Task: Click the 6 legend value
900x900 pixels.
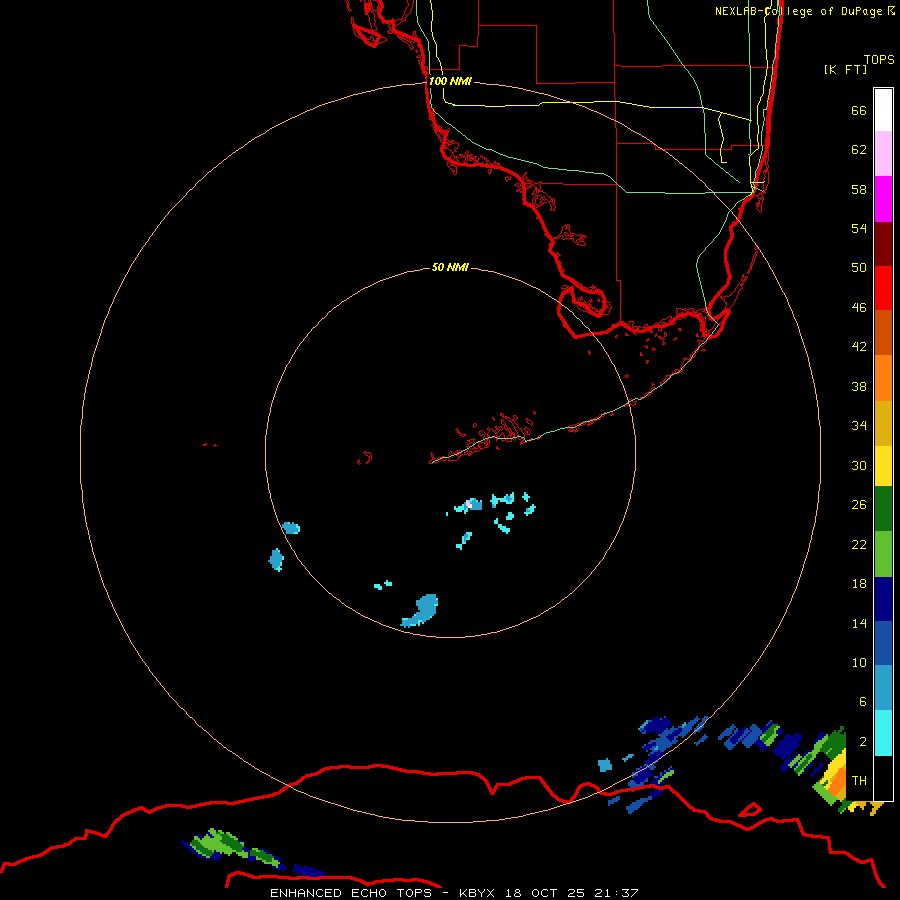Action: (863, 701)
